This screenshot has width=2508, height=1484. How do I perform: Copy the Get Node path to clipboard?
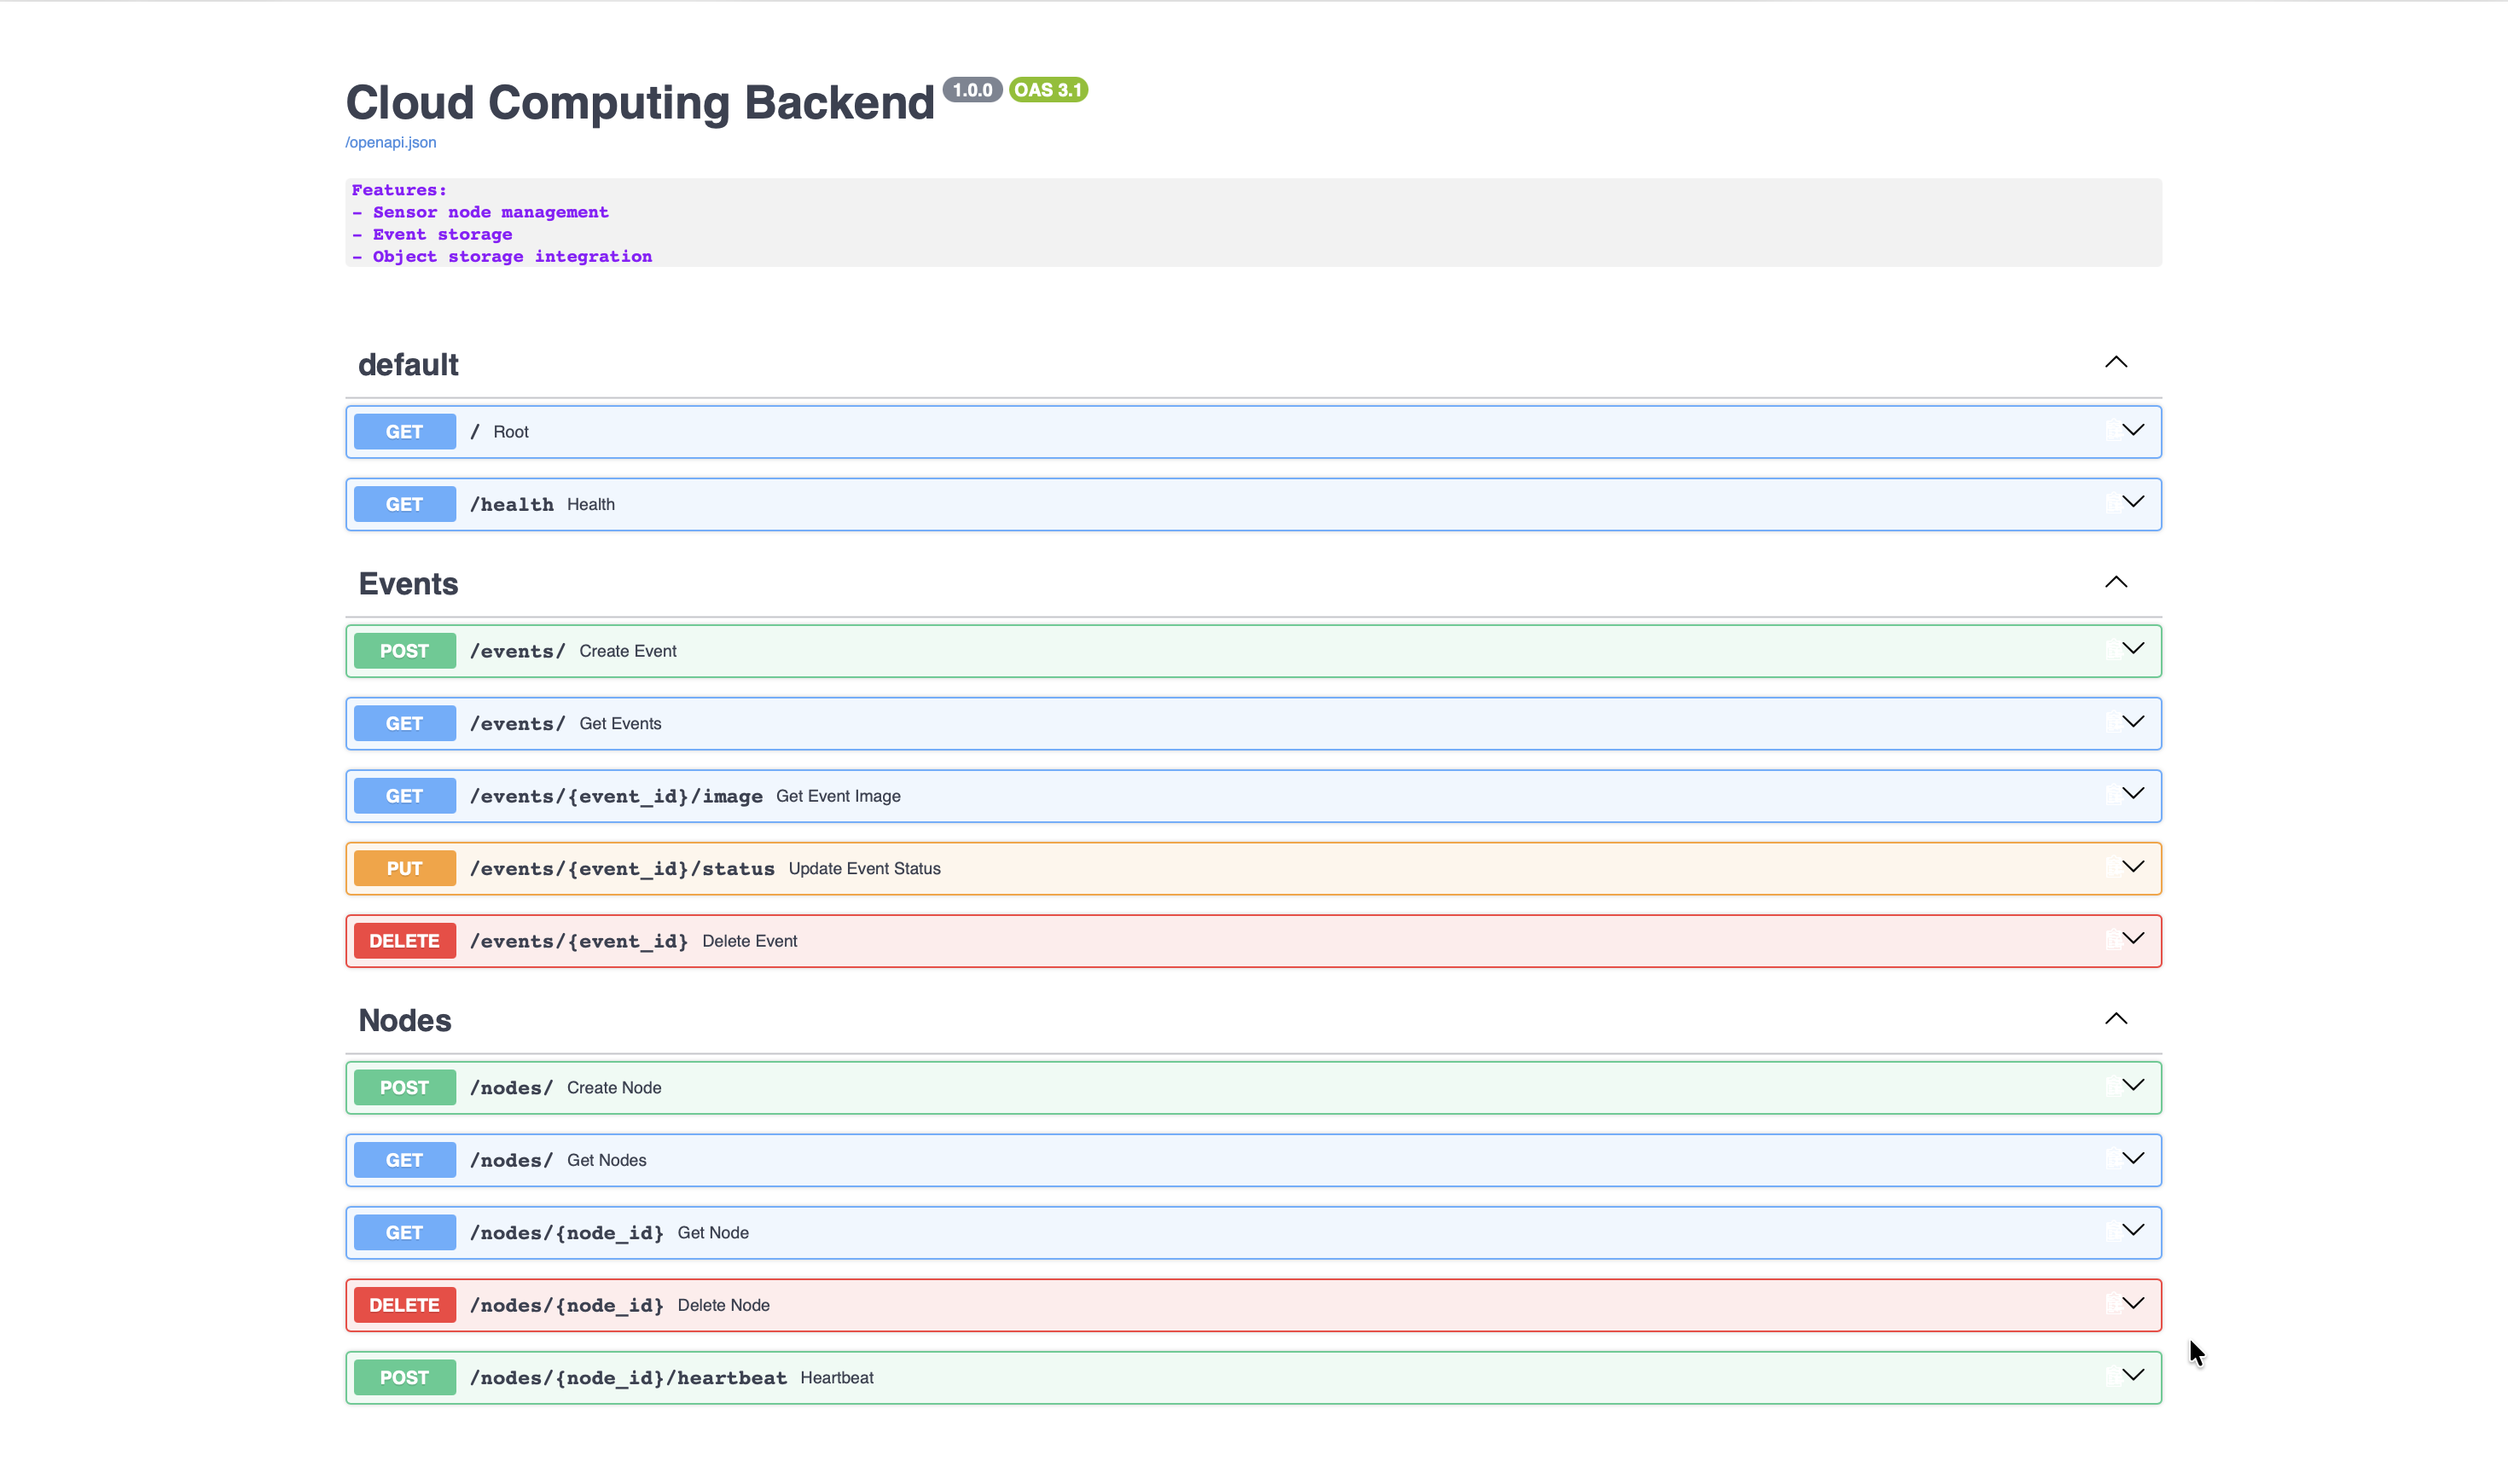tap(2113, 1232)
